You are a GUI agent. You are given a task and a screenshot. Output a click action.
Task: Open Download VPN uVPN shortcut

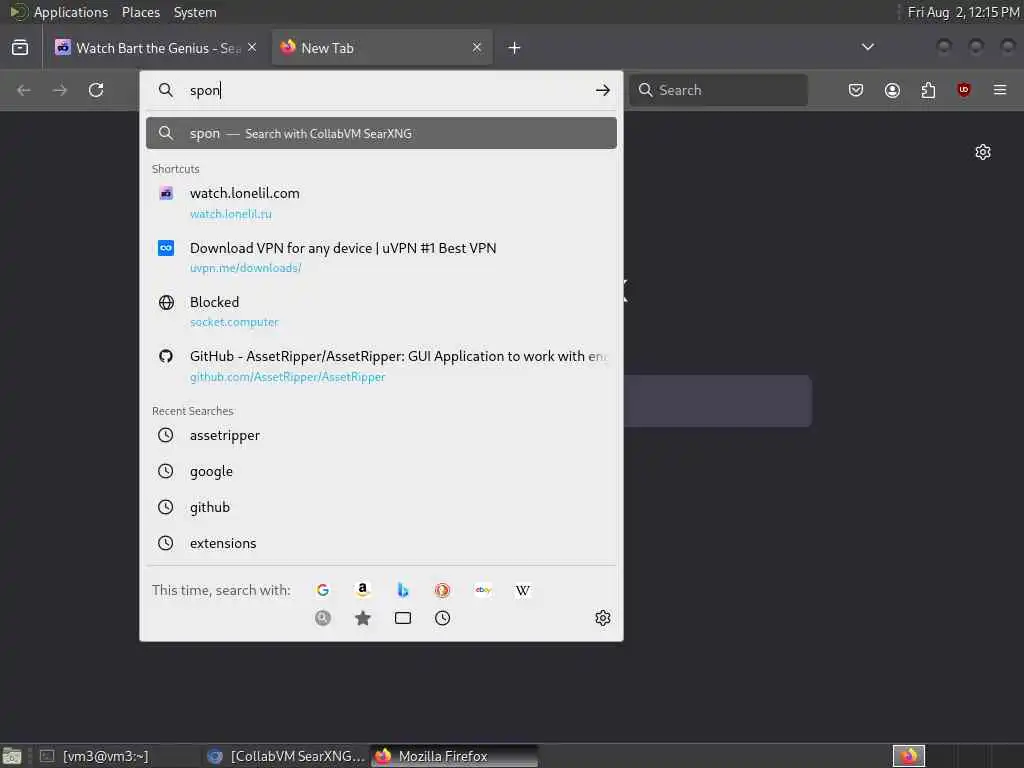click(381, 257)
